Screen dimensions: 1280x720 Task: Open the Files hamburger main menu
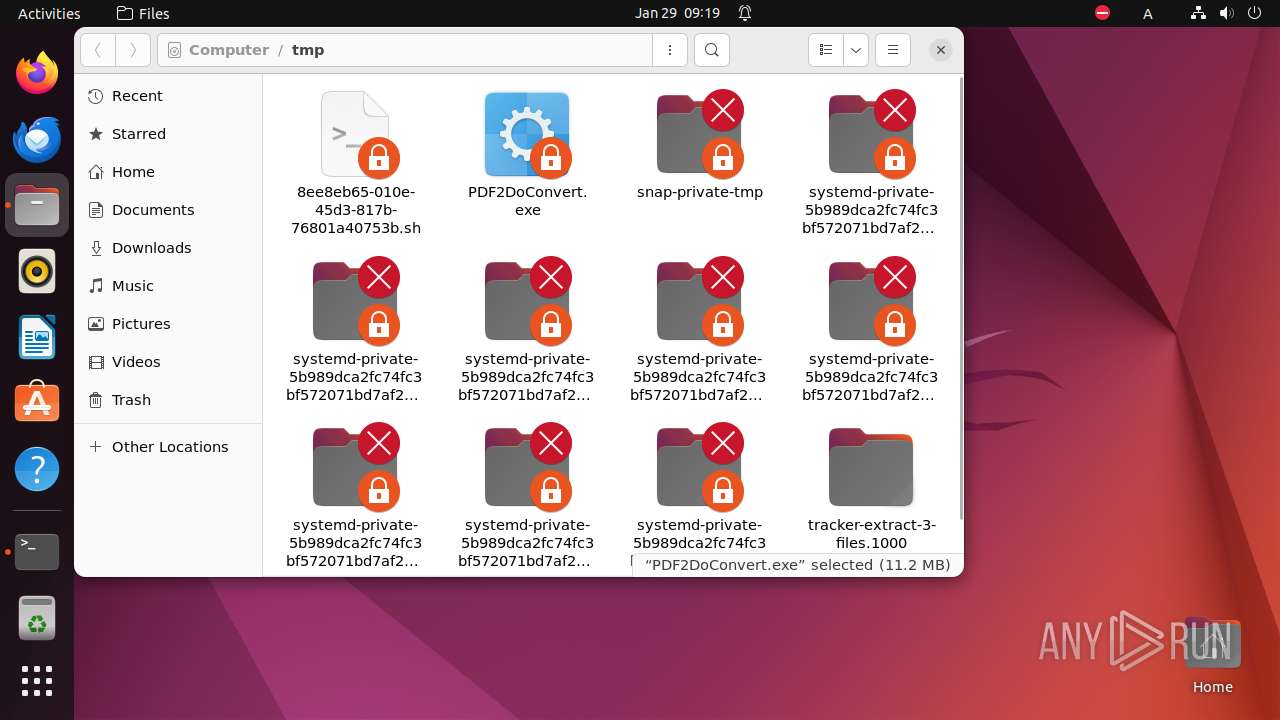click(893, 50)
